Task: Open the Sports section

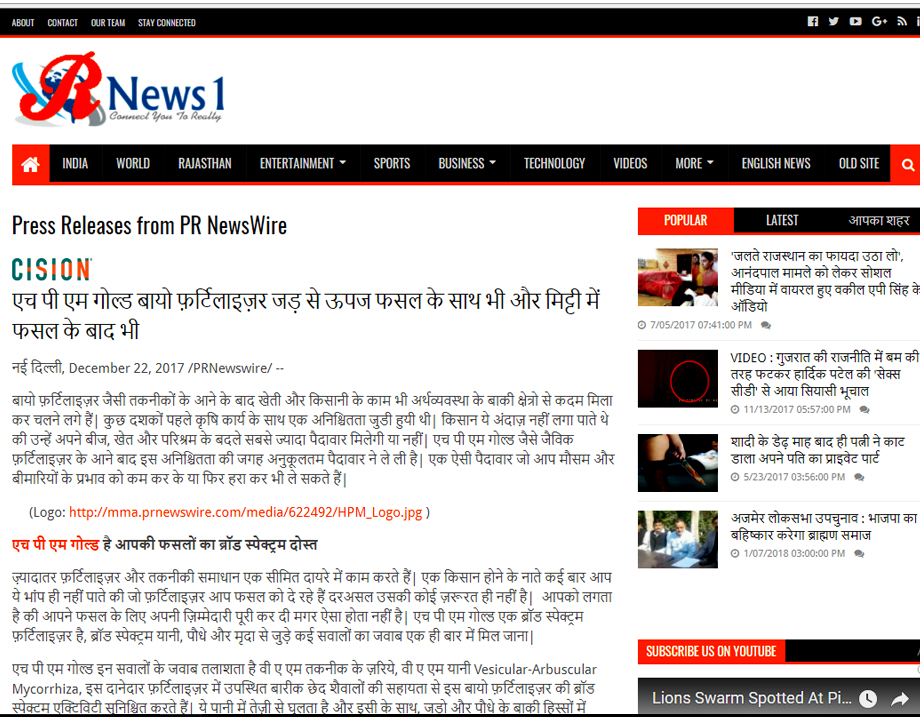Action: 392,164
